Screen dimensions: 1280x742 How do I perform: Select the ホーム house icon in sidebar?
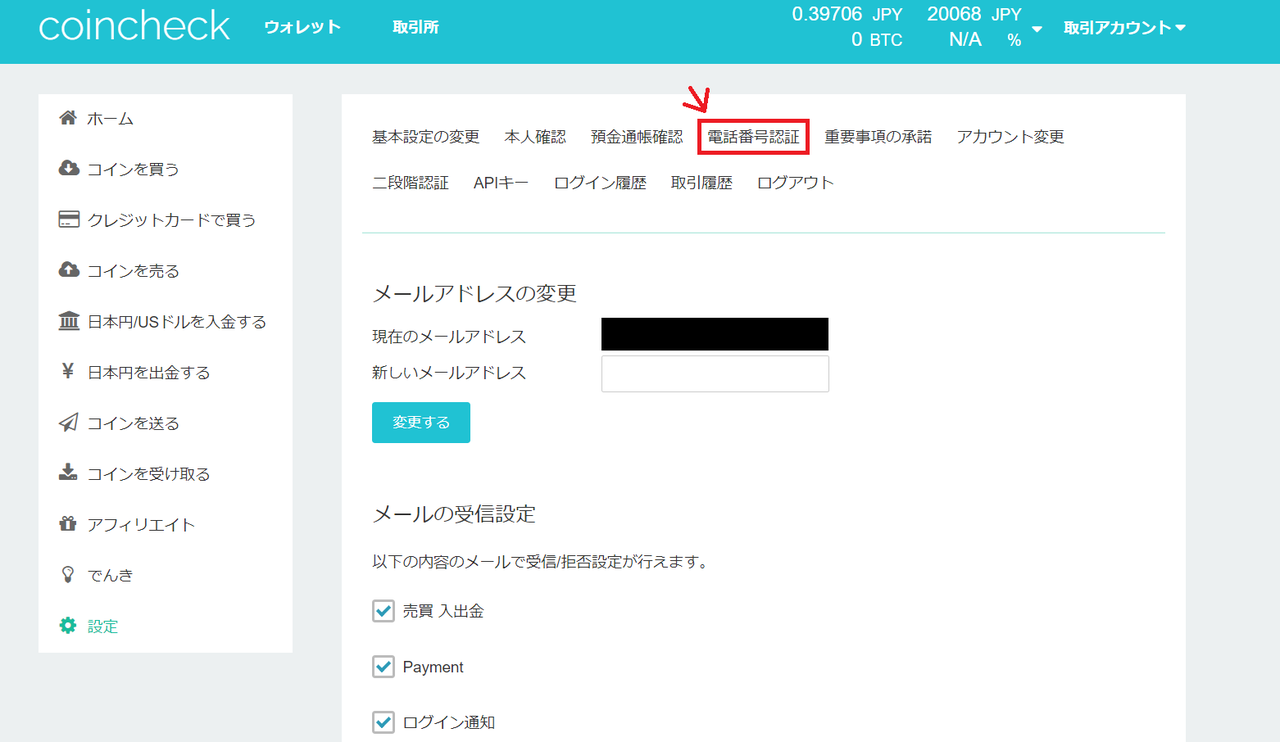pos(67,117)
